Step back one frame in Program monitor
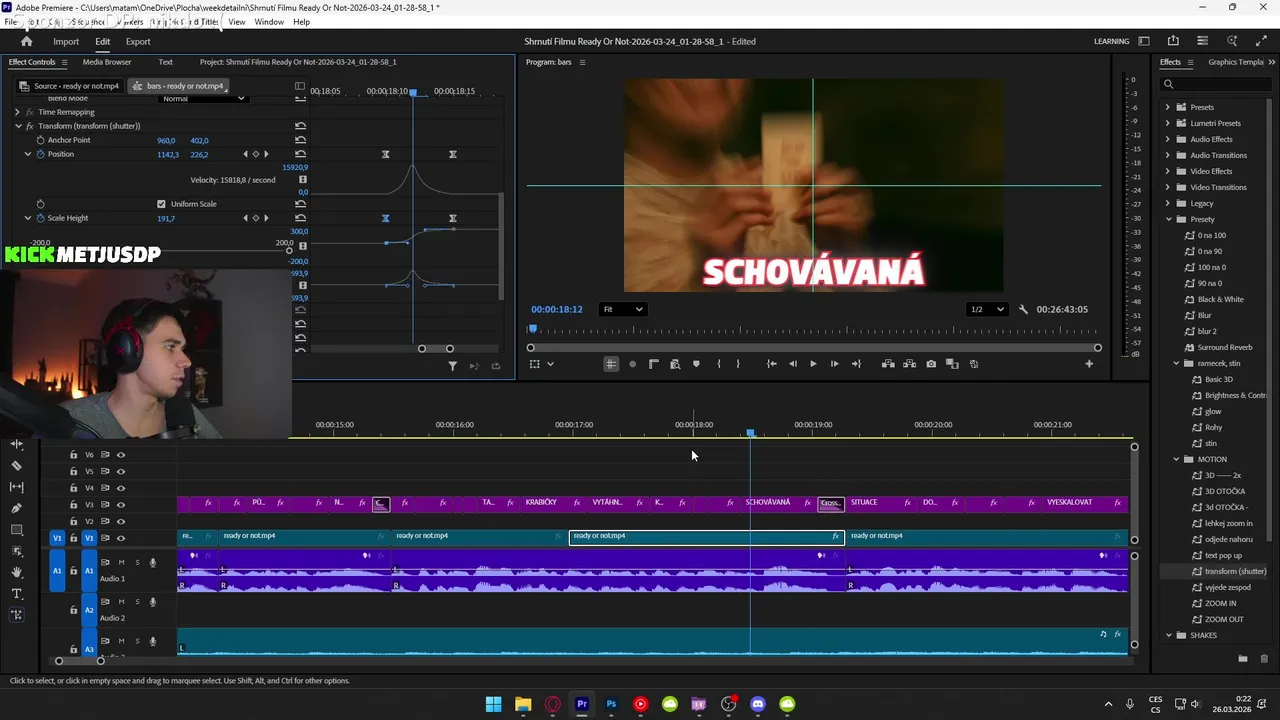 click(793, 364)
